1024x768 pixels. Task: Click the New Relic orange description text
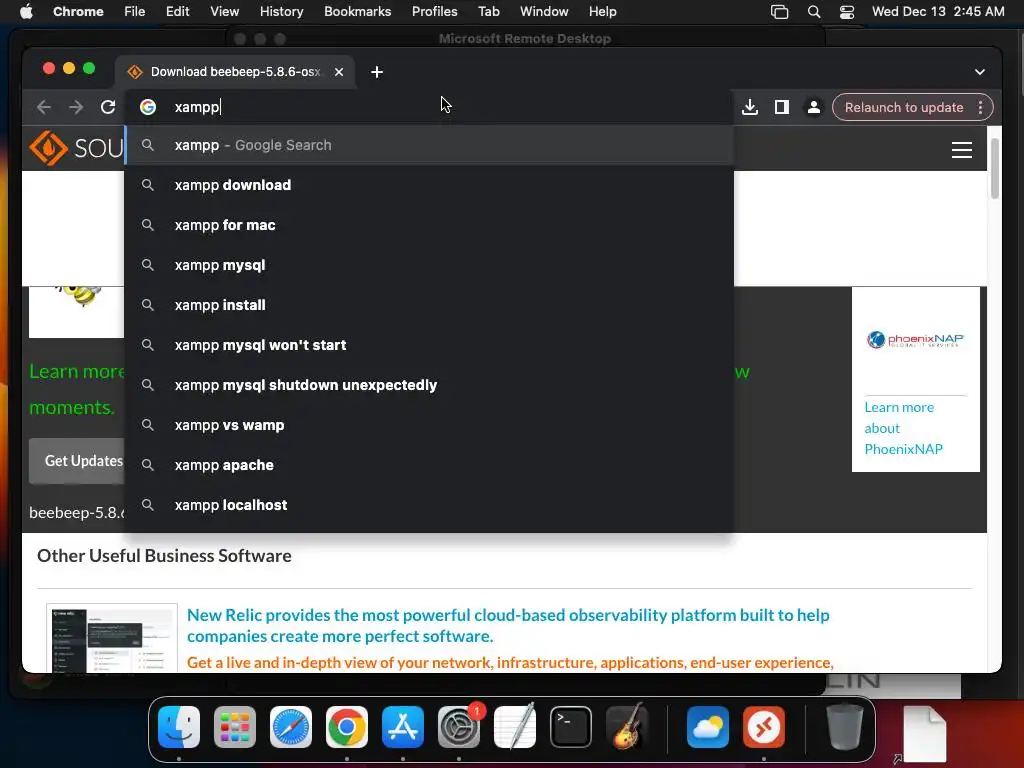point(510,662)
